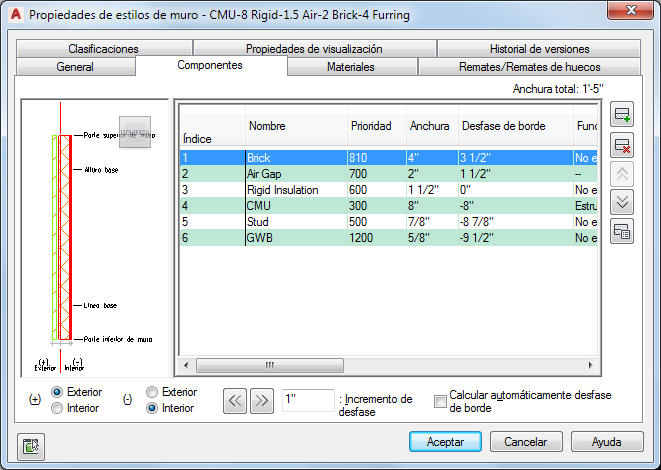Enable Calcular automáticamente desfase de borde
661x470 pixels.
(x=440, y=401)
